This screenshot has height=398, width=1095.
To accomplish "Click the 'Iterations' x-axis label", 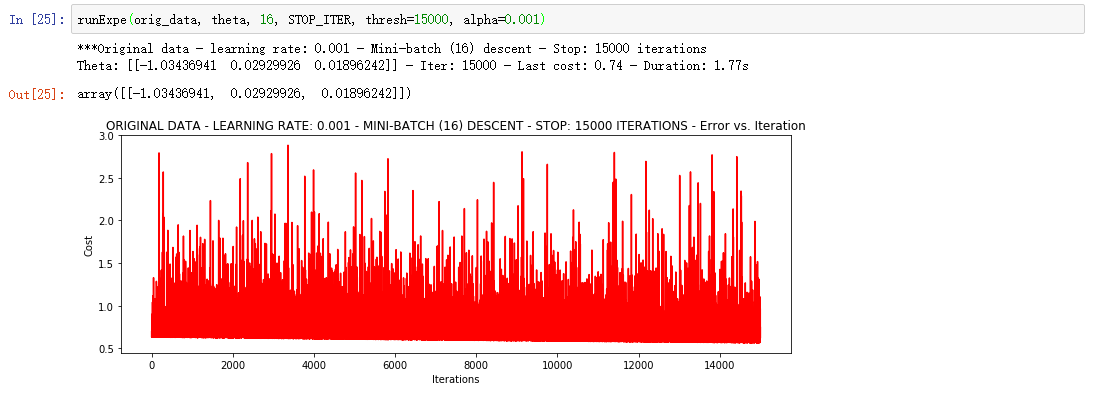I will [x=455, y=379].
